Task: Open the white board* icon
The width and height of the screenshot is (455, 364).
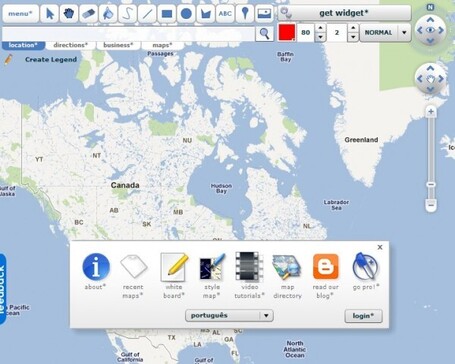Action: click(x=174, y=267)
